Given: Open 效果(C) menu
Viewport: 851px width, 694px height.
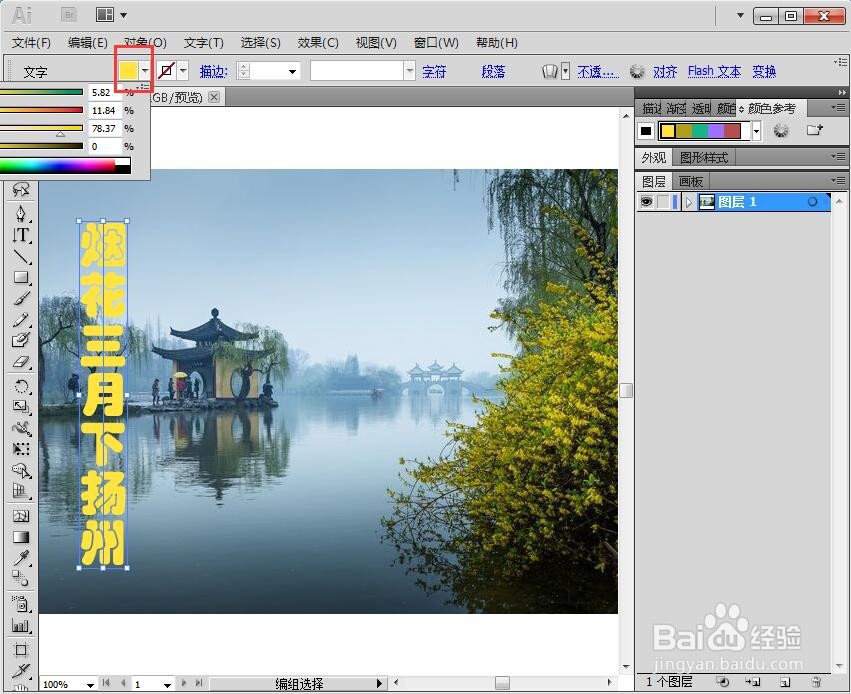Looking at the screenshot, I should pos(317,42).
